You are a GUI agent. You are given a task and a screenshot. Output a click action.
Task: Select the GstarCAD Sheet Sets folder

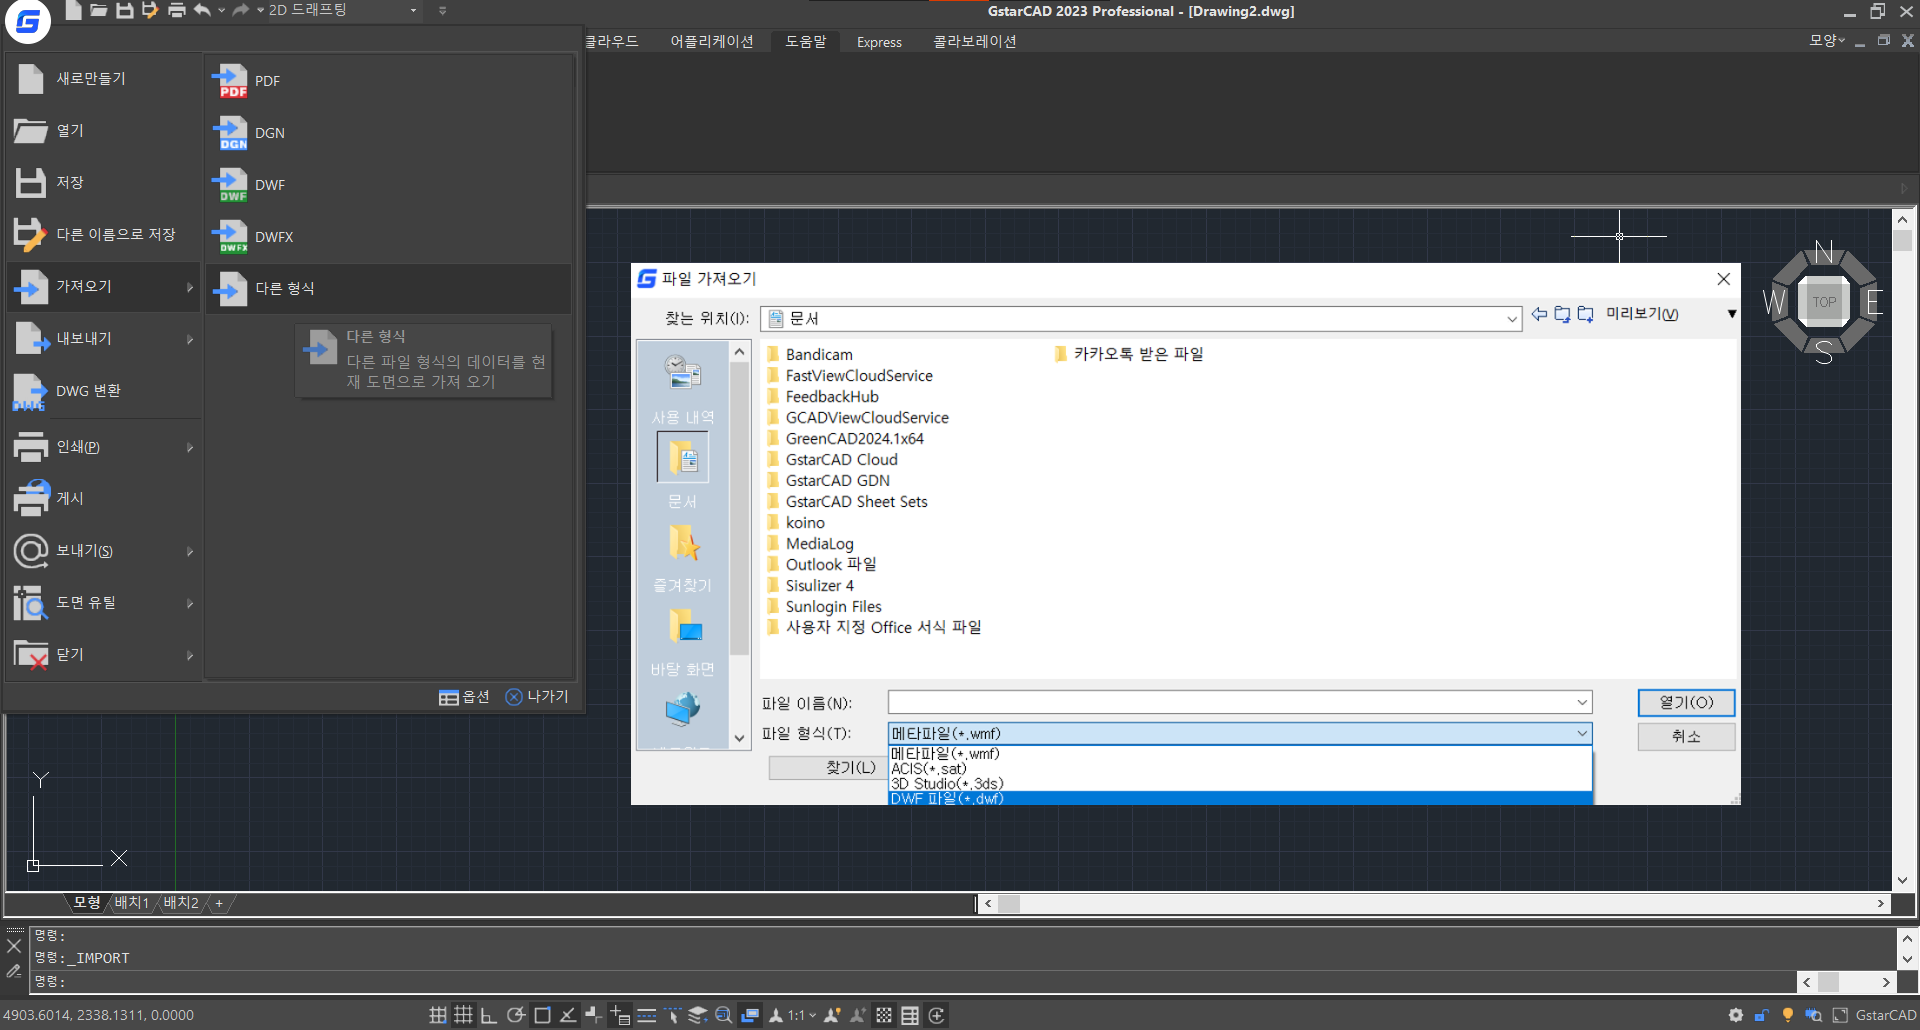coord(848,502)
